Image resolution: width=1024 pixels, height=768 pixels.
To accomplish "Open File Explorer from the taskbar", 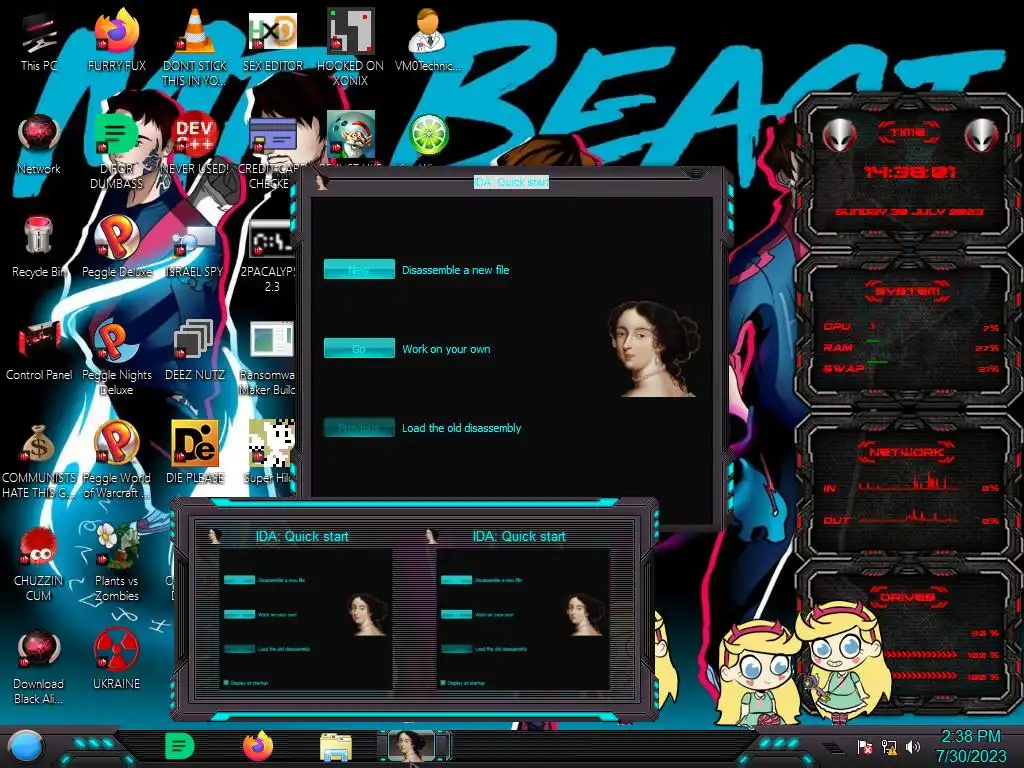I will click(x=336, y=747).
